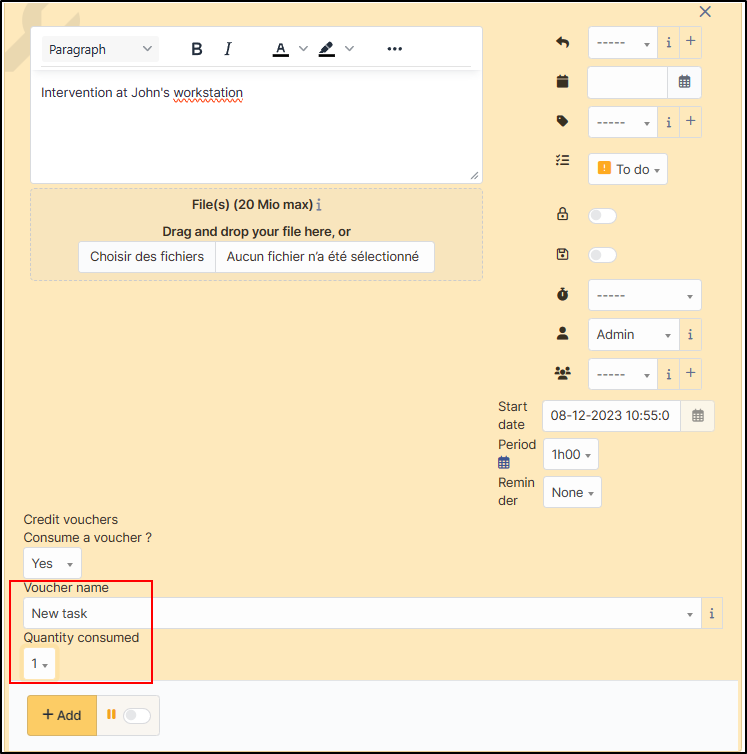Open the Consume a voucher Yes dropdown
Viewport: 747px width, 754px height.
coord(52,564)
